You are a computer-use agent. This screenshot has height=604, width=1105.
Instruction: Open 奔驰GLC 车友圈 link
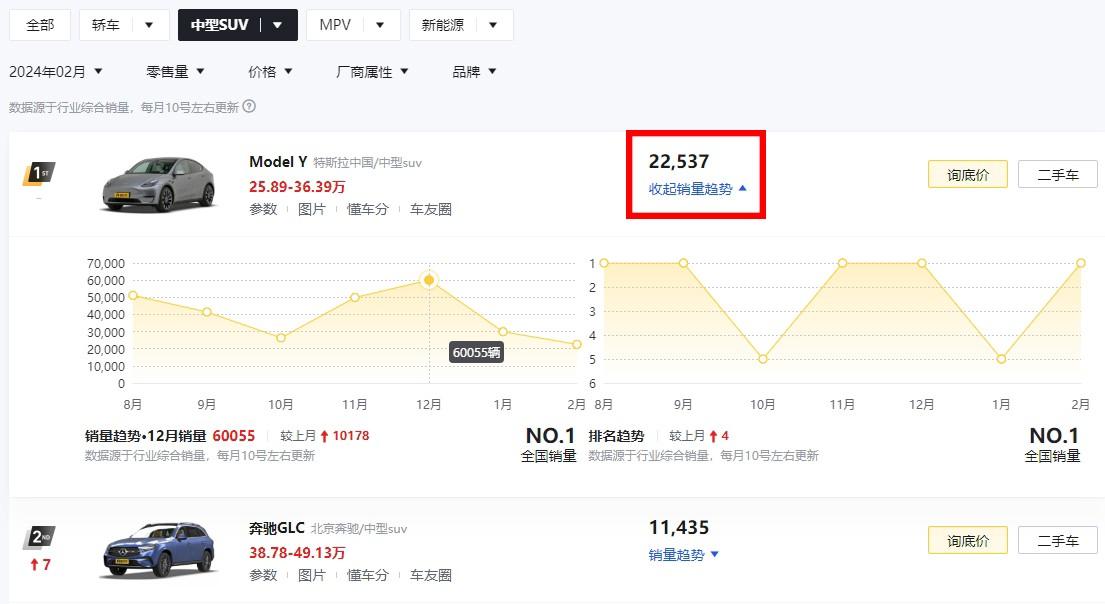430,575
